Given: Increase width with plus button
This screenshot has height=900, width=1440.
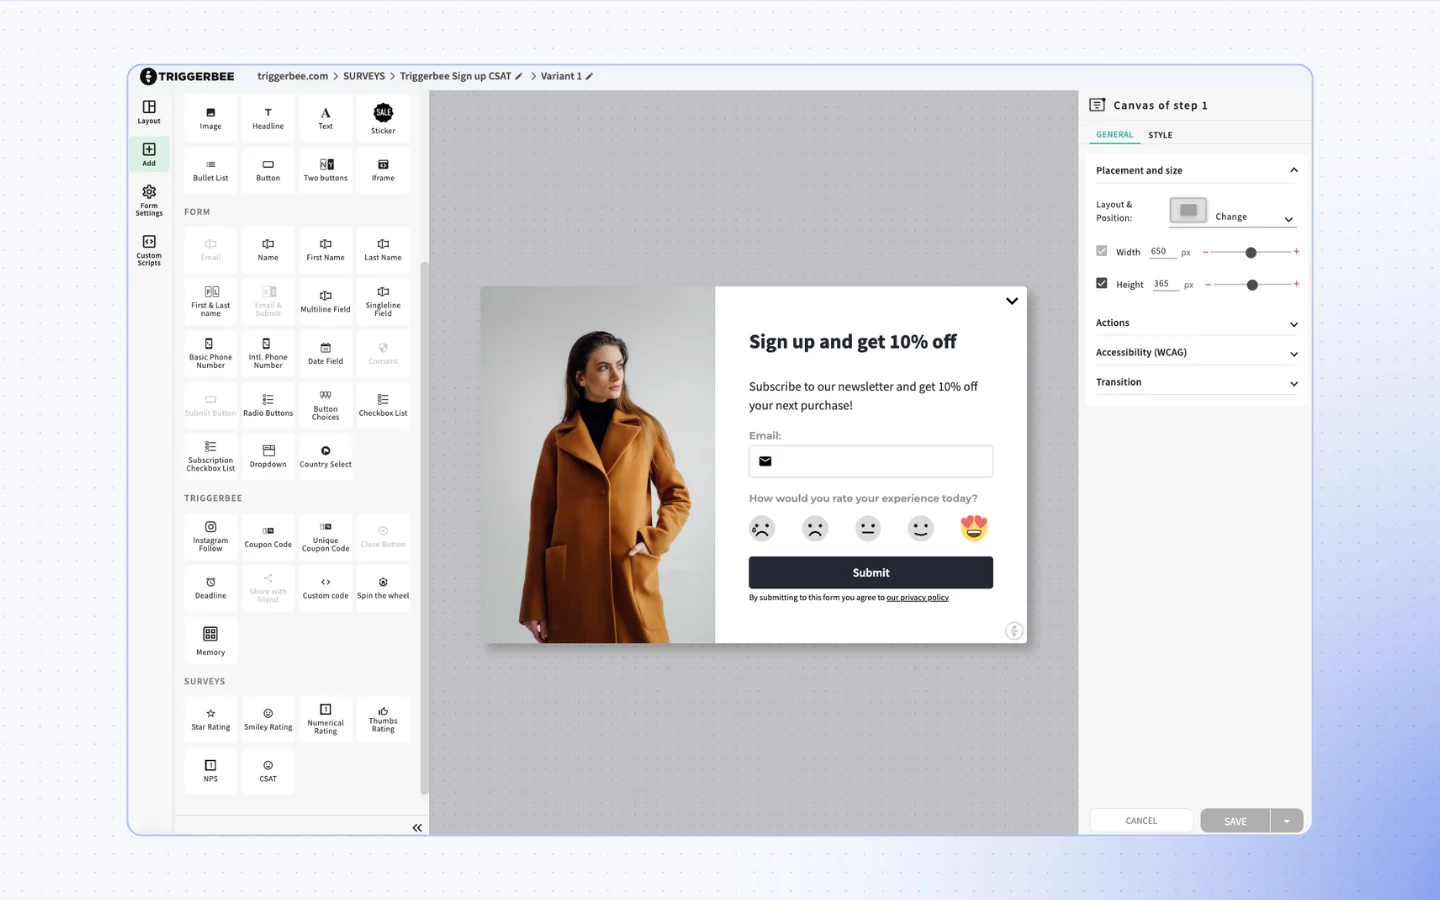Looking at the screenshot, I should coord(1296,252).
